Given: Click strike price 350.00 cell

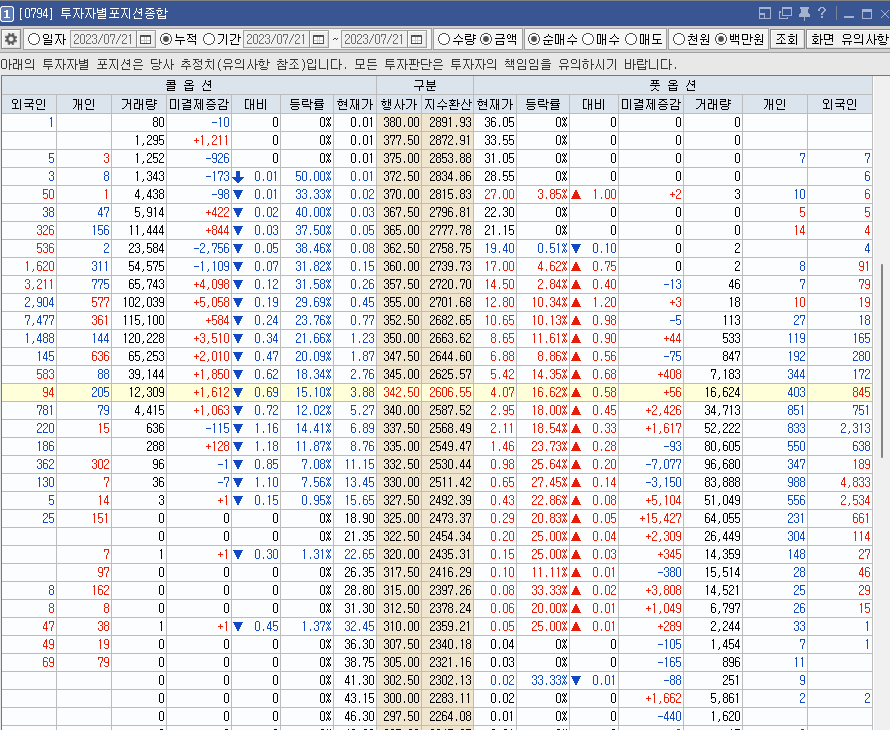Looking at the screenshot, I should click(401, 338).
